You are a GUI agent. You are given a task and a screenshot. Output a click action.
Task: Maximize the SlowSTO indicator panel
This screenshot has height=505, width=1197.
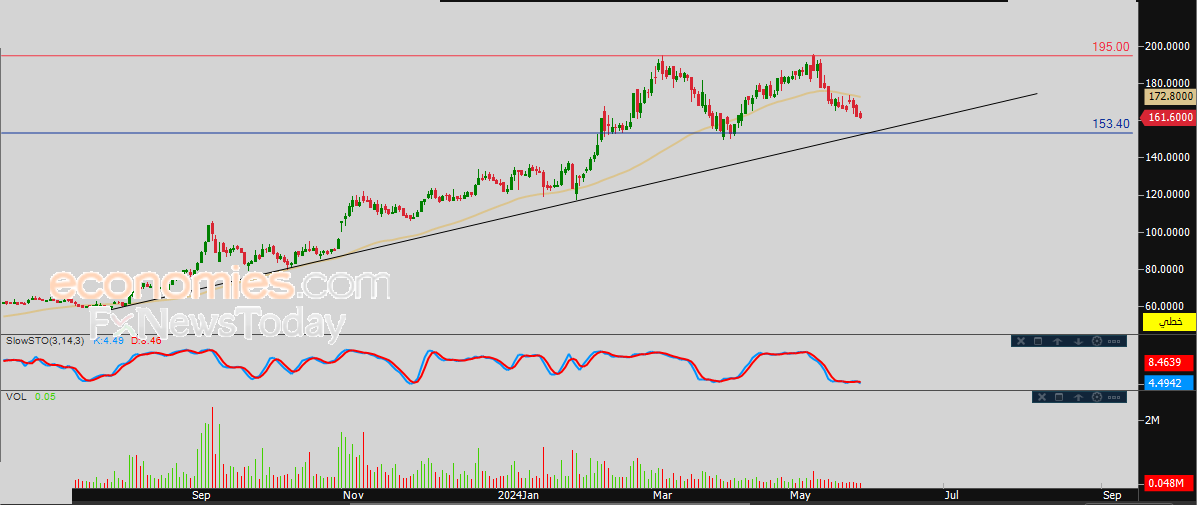point(1038,341)
